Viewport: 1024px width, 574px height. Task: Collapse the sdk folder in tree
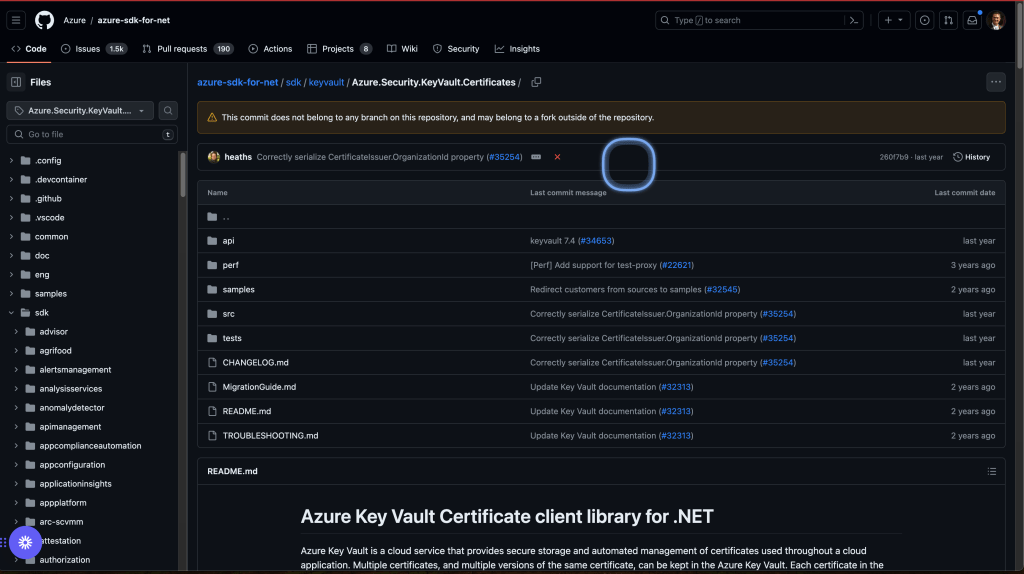pos(11,313)
